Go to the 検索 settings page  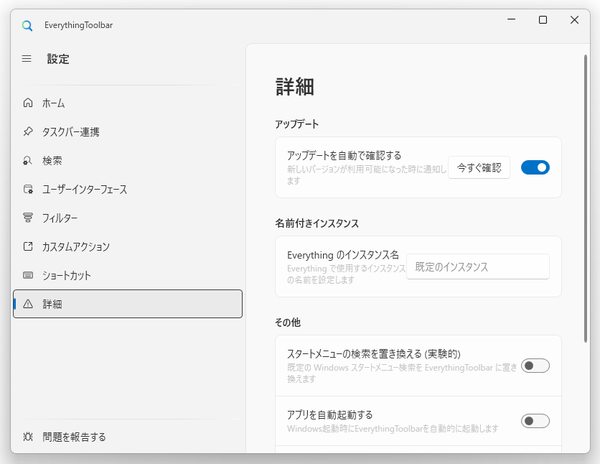[x=128, y=160]
